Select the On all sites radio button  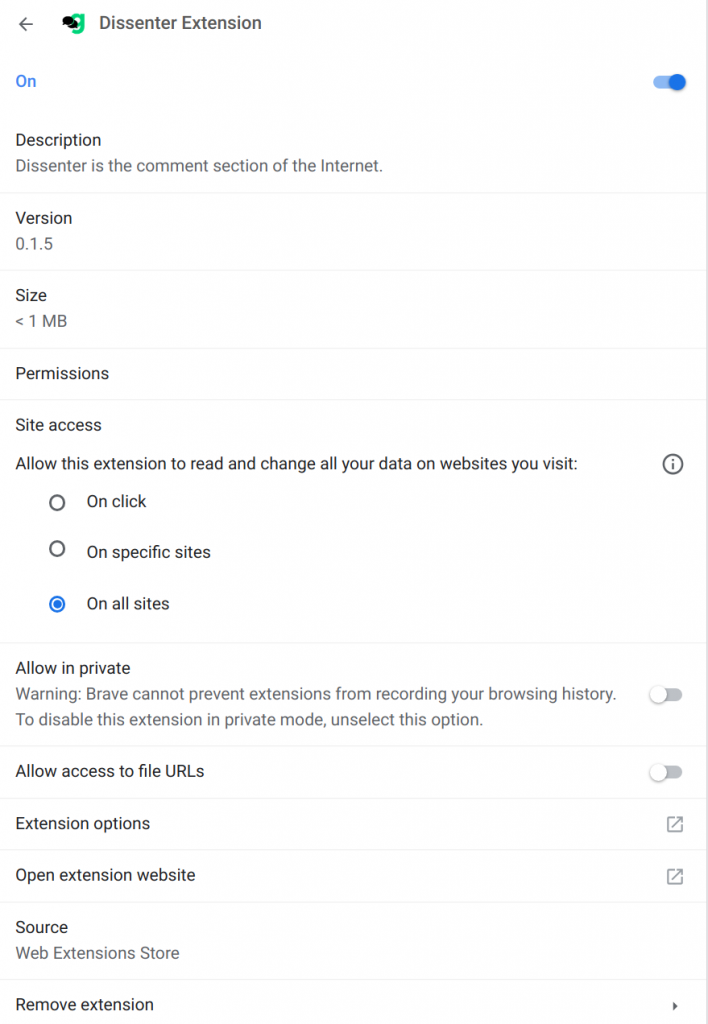tap(57, 604)
